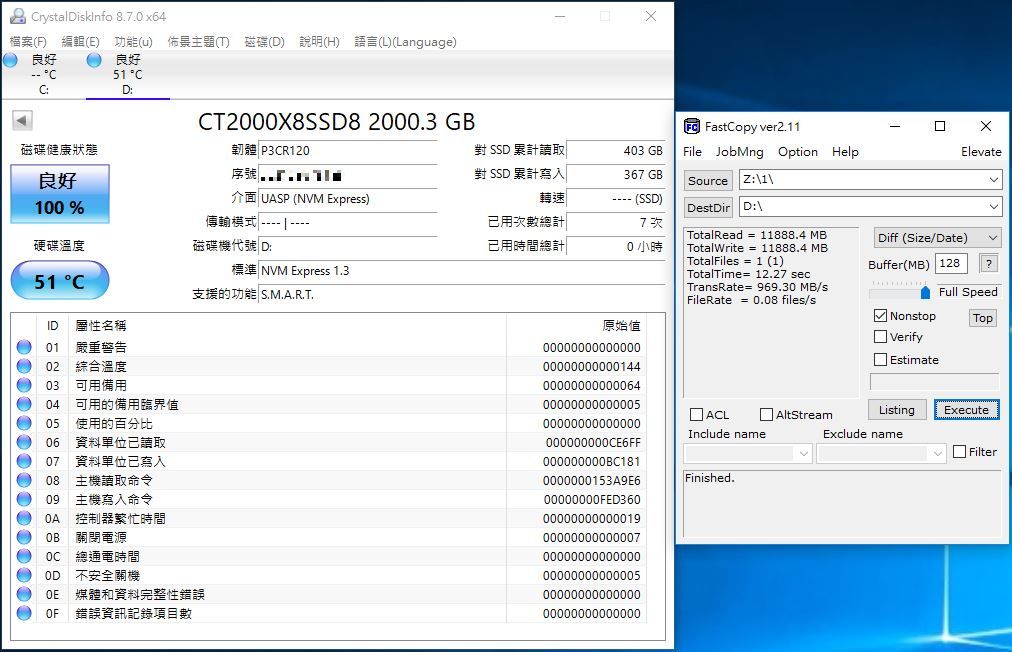This screenshot has height=652, width=1012.
Task: Open FastCopy File menu
Action: coord(693,152)
